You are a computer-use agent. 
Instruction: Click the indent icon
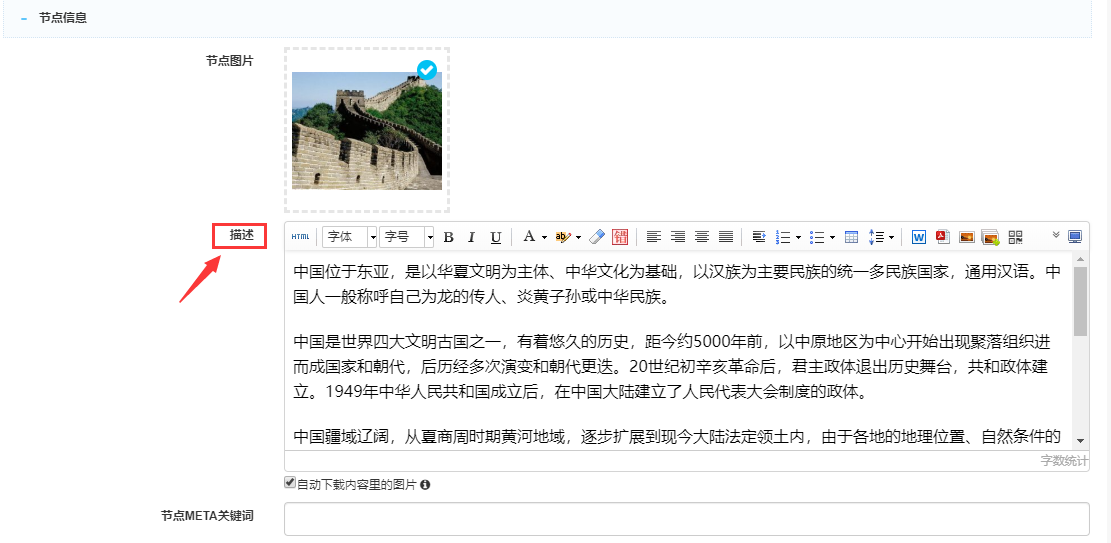point(759,237)
